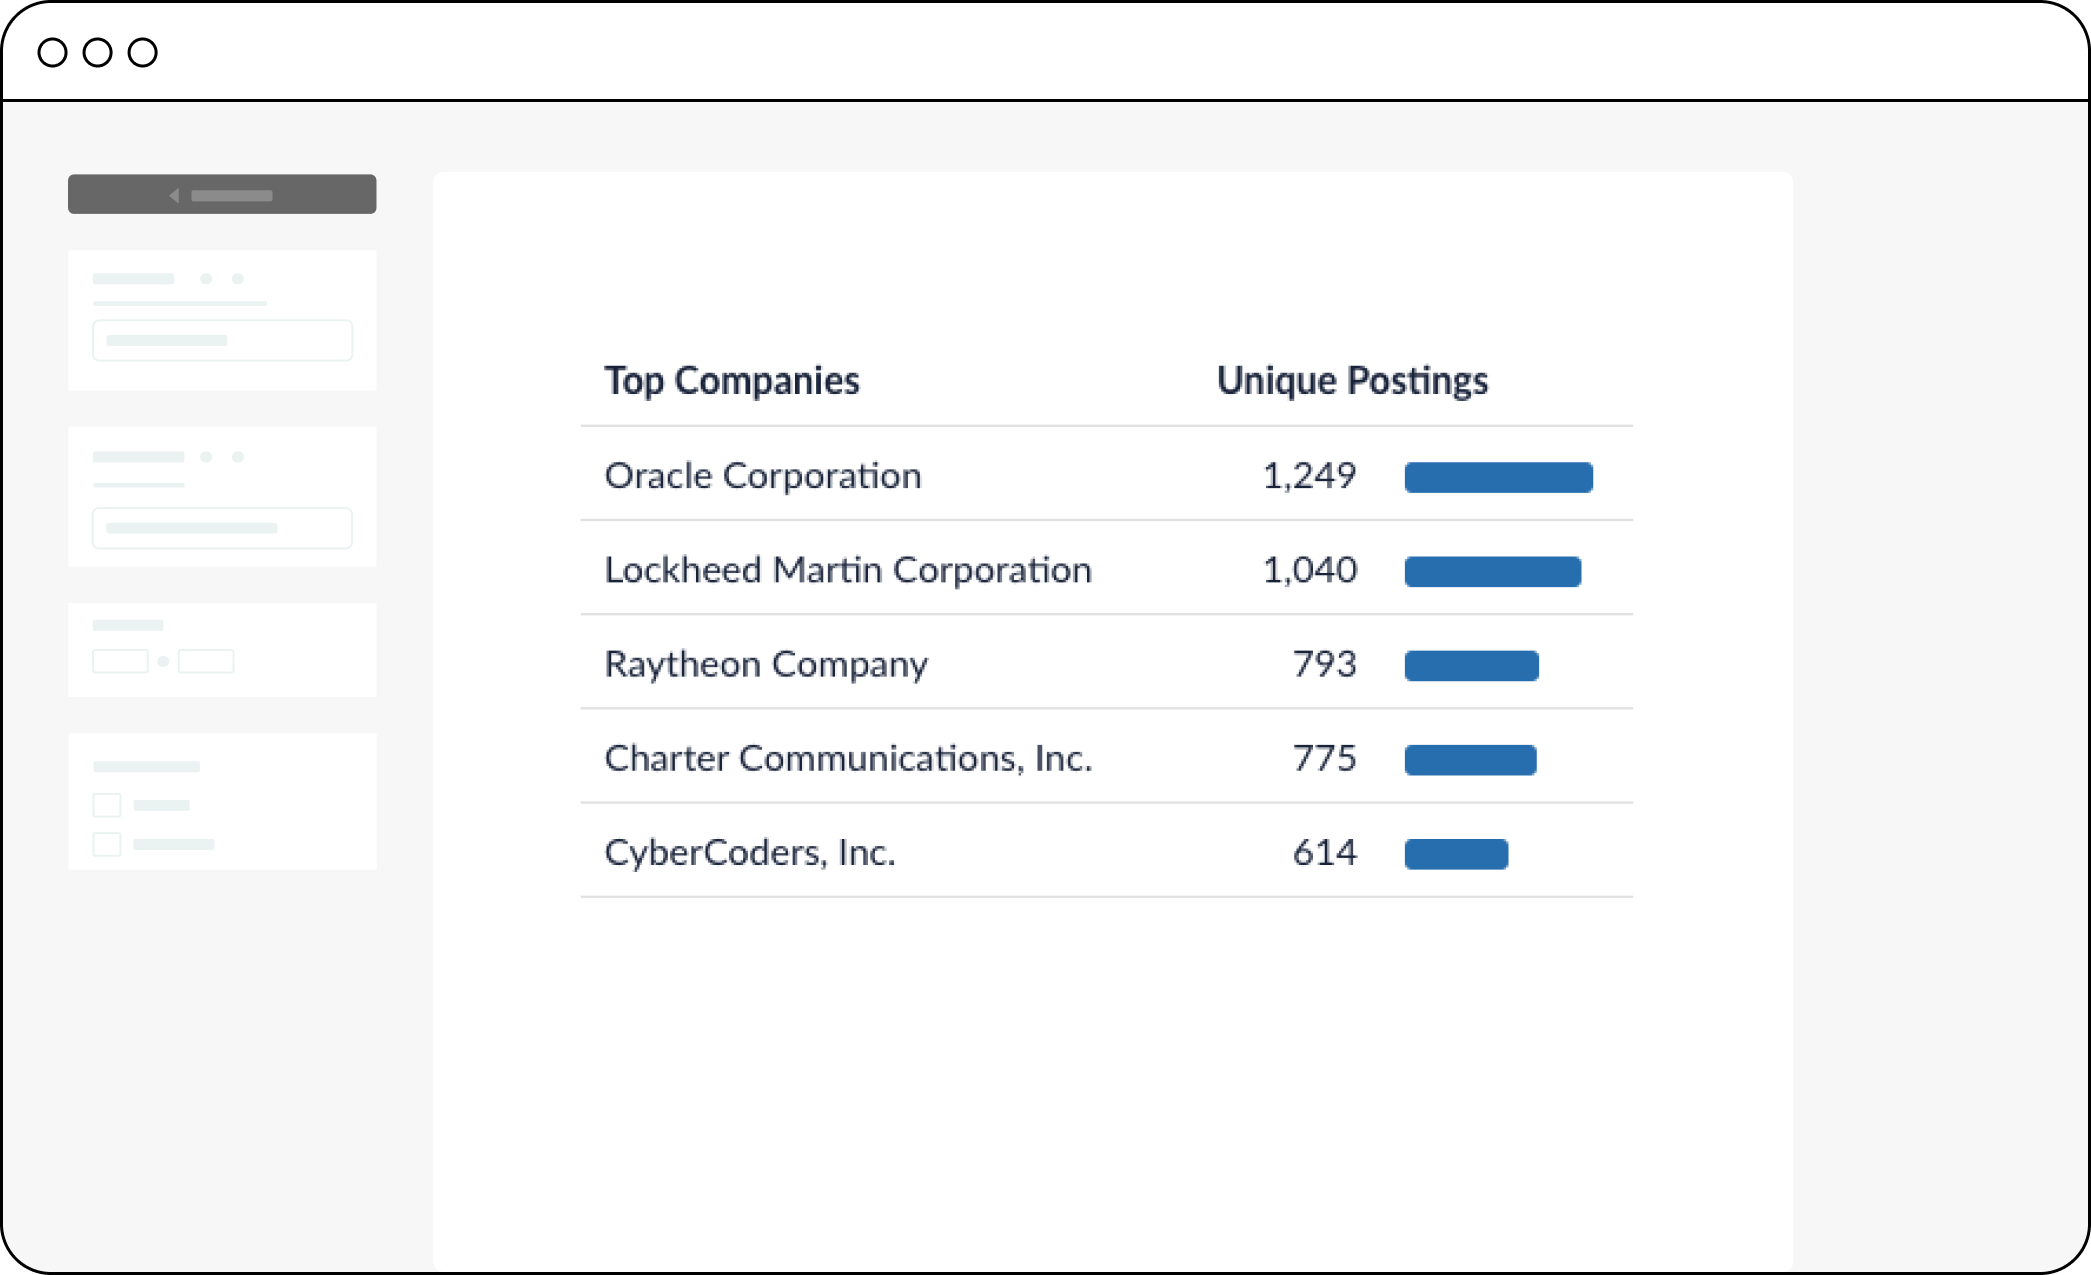Open the Lockheed Martin Corporation entry
Image resolution: width=2091 pixels, height=1275 pixels.
point(848,570)
